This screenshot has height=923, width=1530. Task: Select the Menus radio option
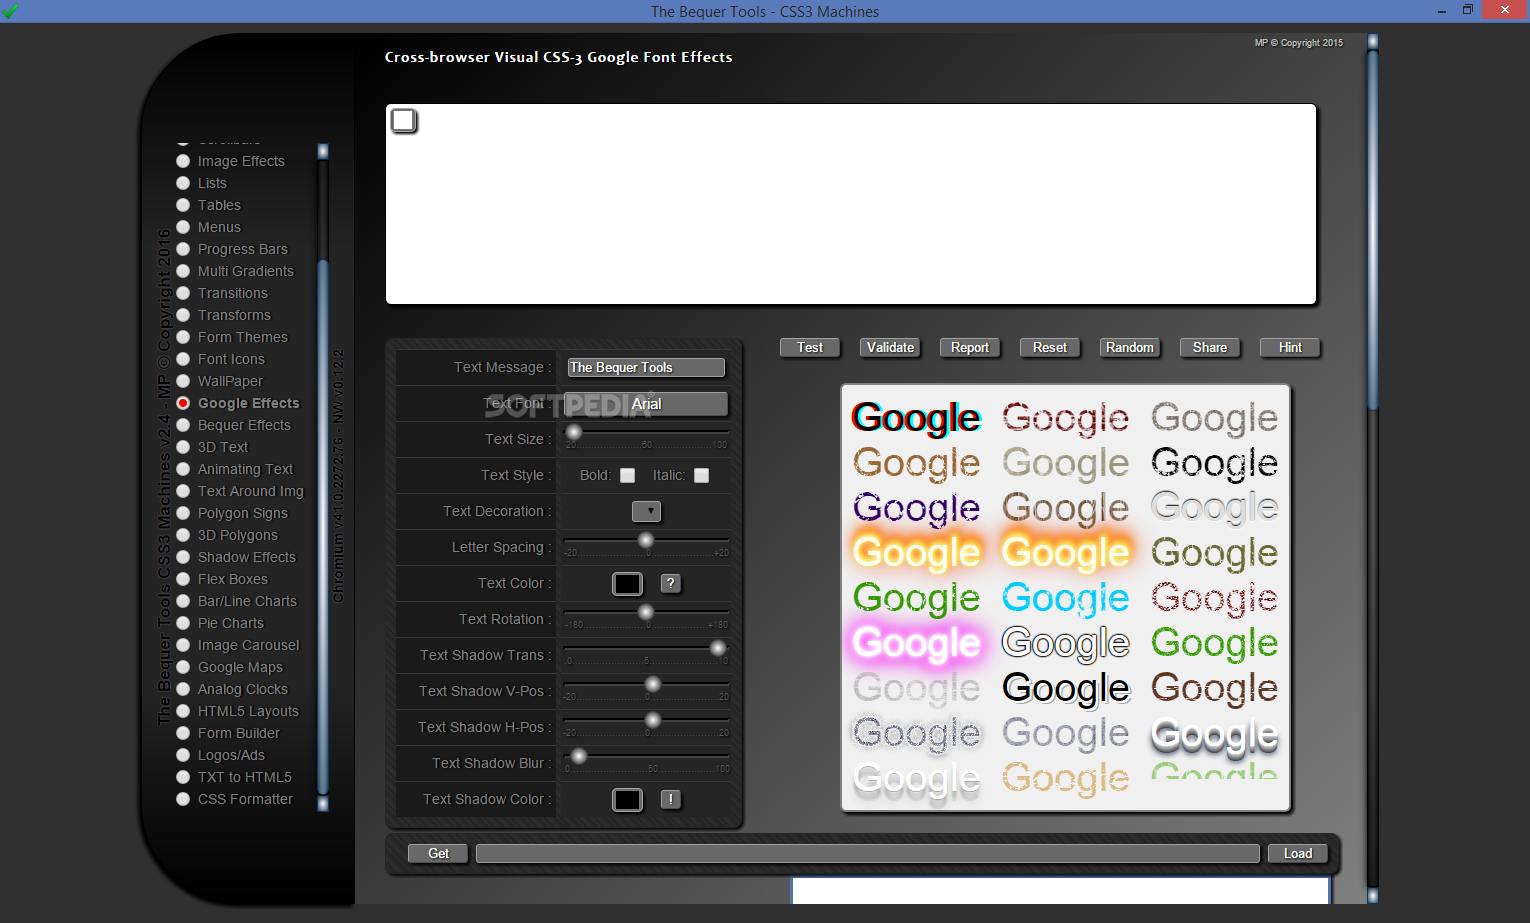(x=183, y=227)
